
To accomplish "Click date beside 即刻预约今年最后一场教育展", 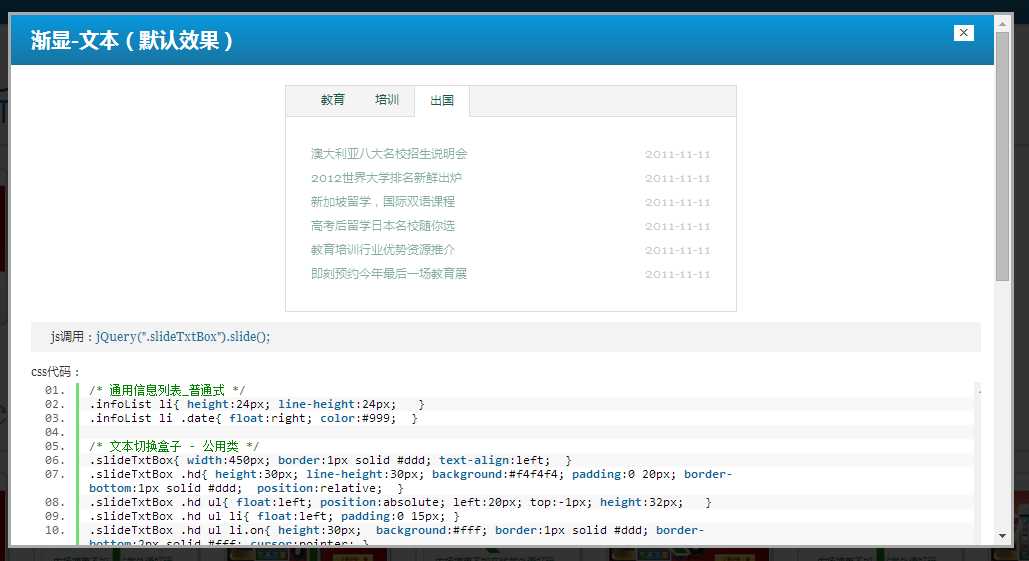I will coord(677,274).
